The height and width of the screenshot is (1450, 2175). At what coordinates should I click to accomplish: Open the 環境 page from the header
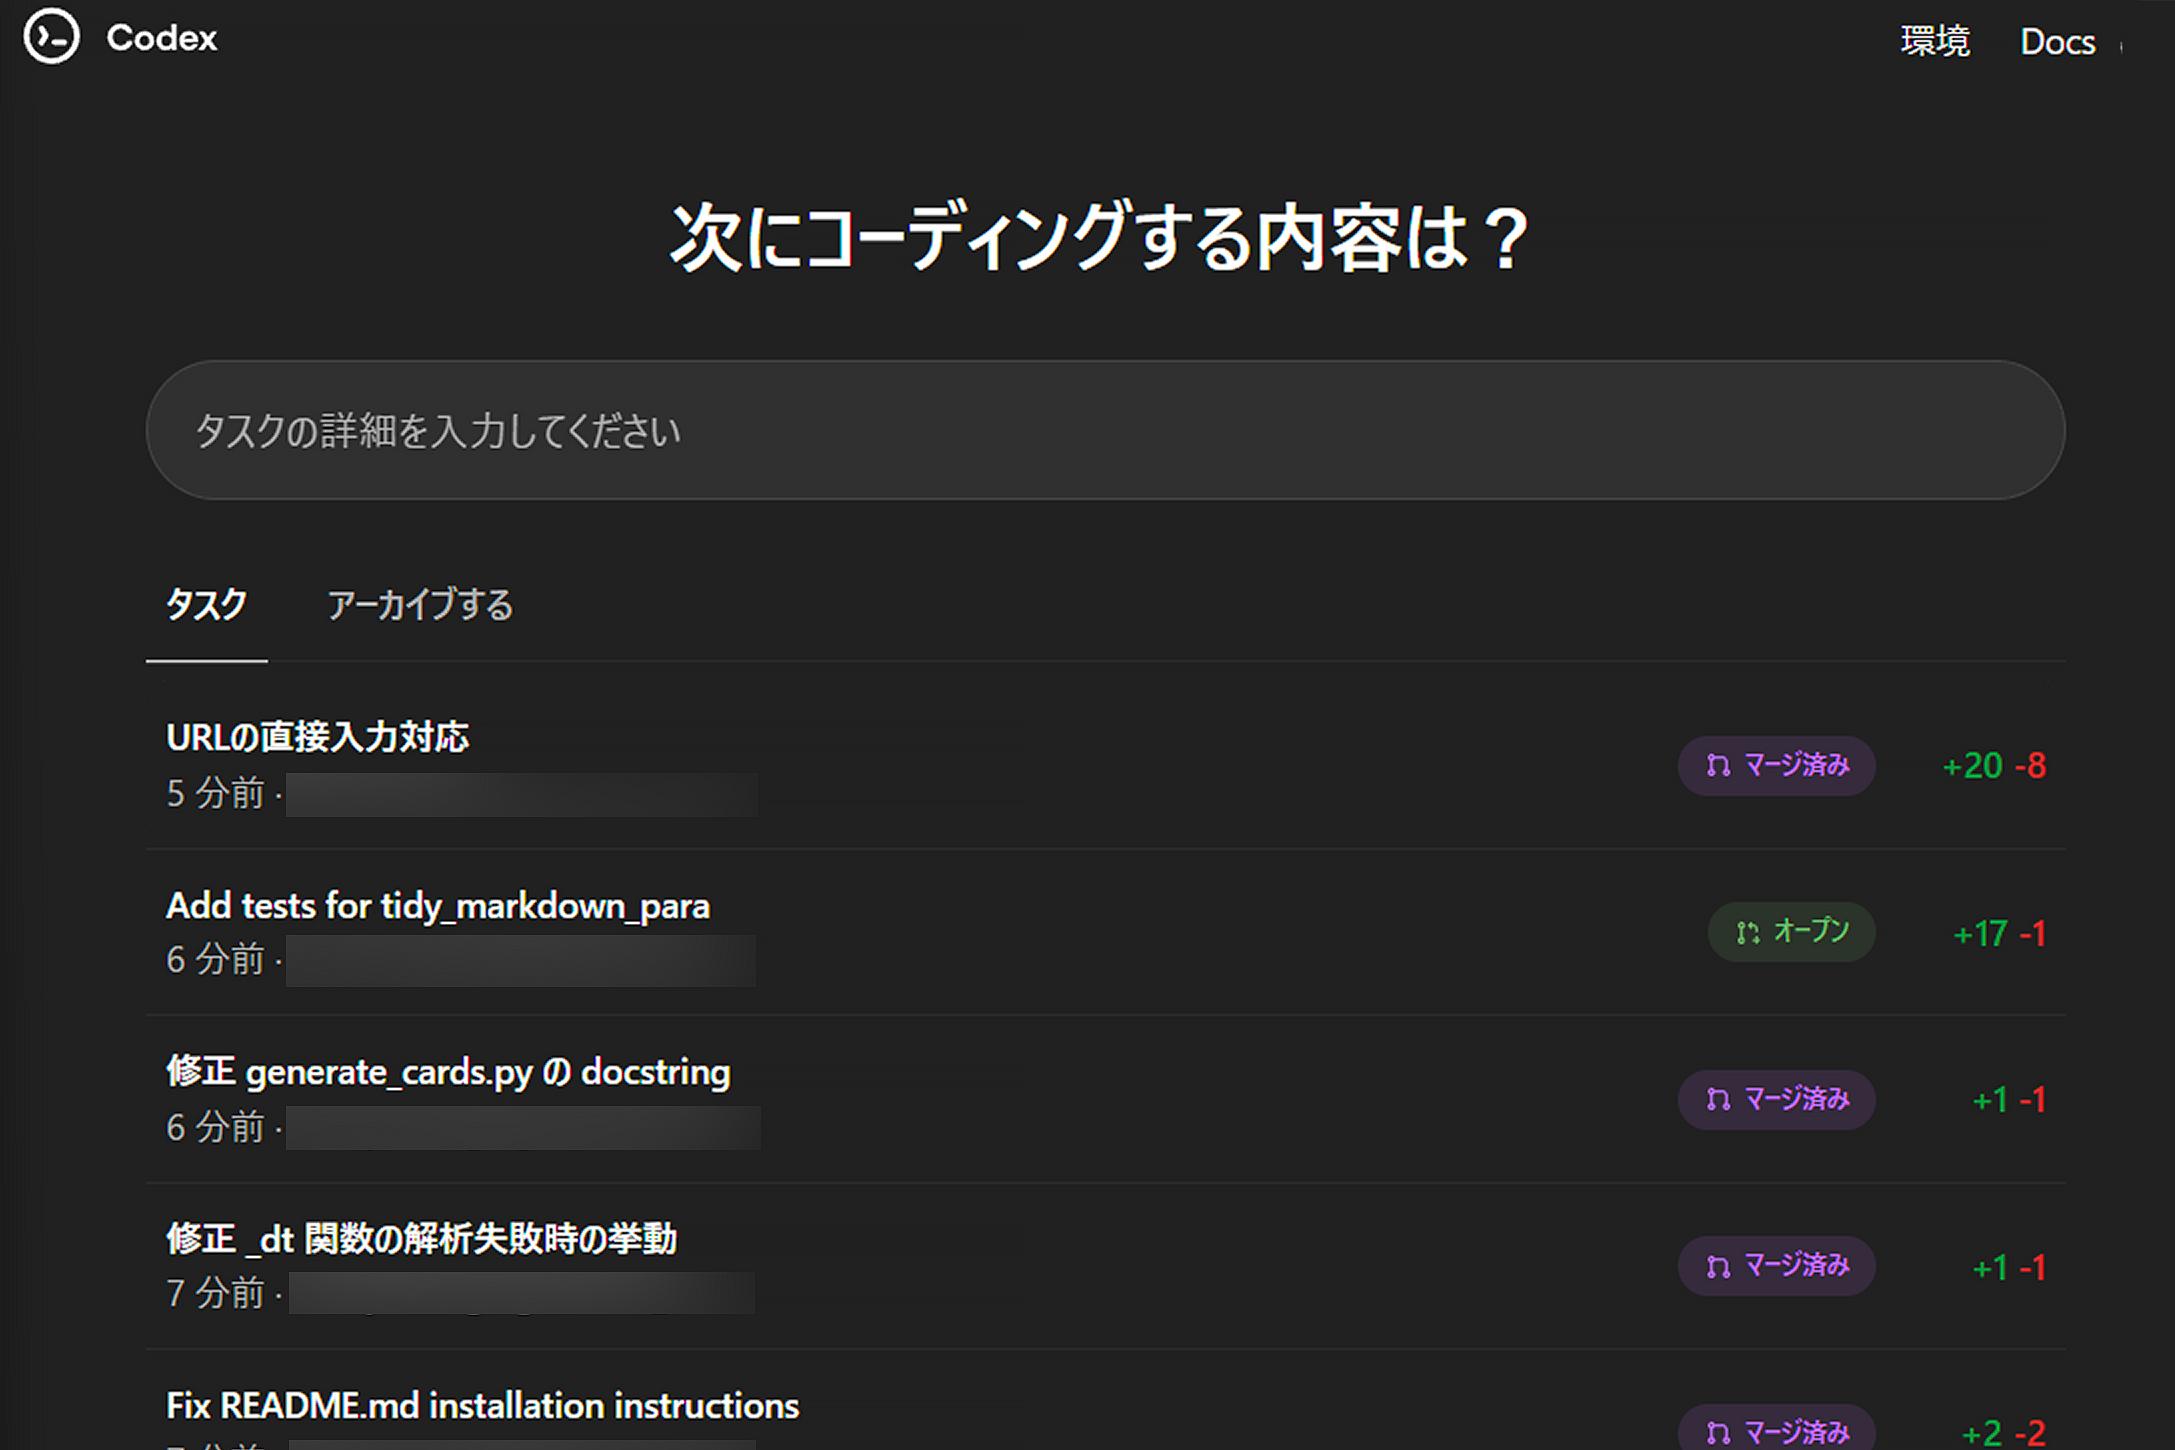1934,40
